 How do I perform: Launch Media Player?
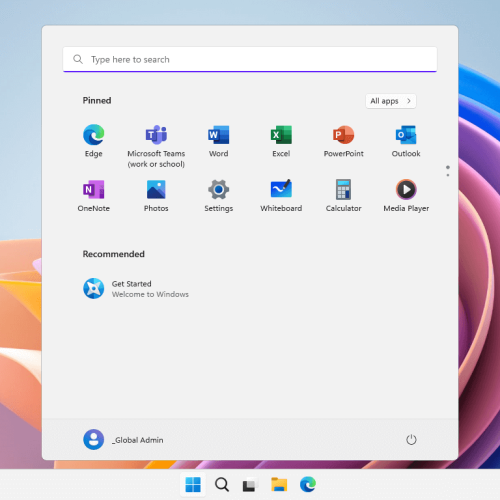pyautogui.click(x=406, y=196)
